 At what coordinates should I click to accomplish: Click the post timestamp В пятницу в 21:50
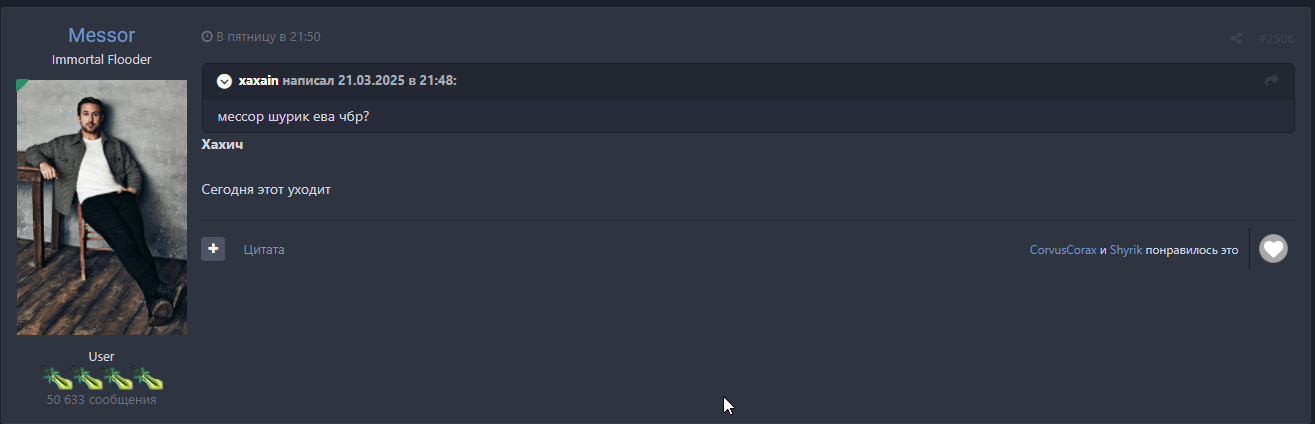tap(268, 37)
